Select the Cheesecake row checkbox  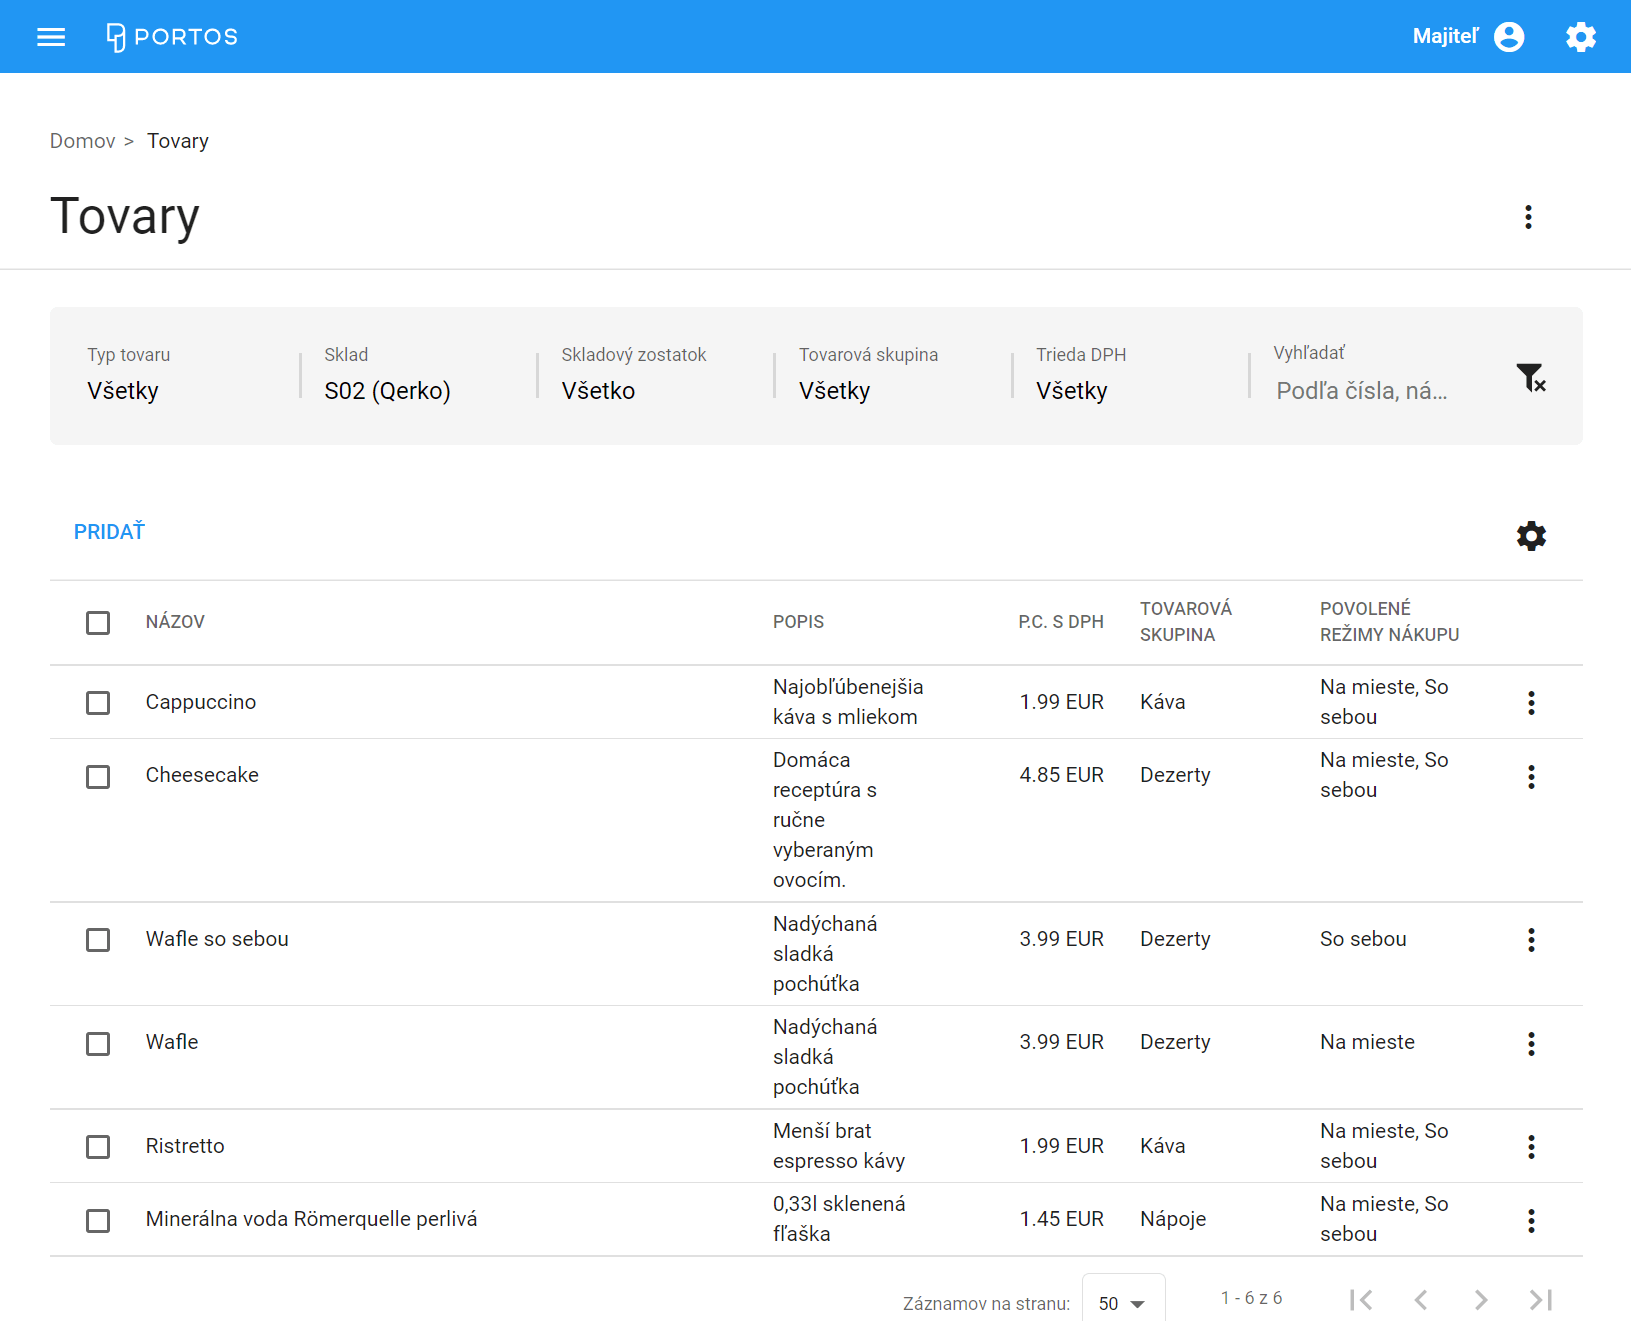(x=98, y=777)
